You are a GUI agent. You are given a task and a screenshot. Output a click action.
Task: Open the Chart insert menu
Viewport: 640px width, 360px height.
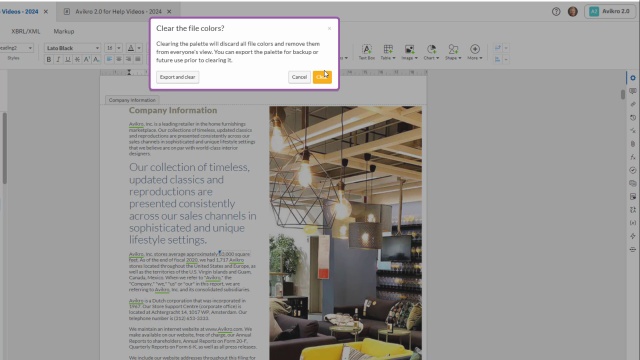tap(431, 52)
